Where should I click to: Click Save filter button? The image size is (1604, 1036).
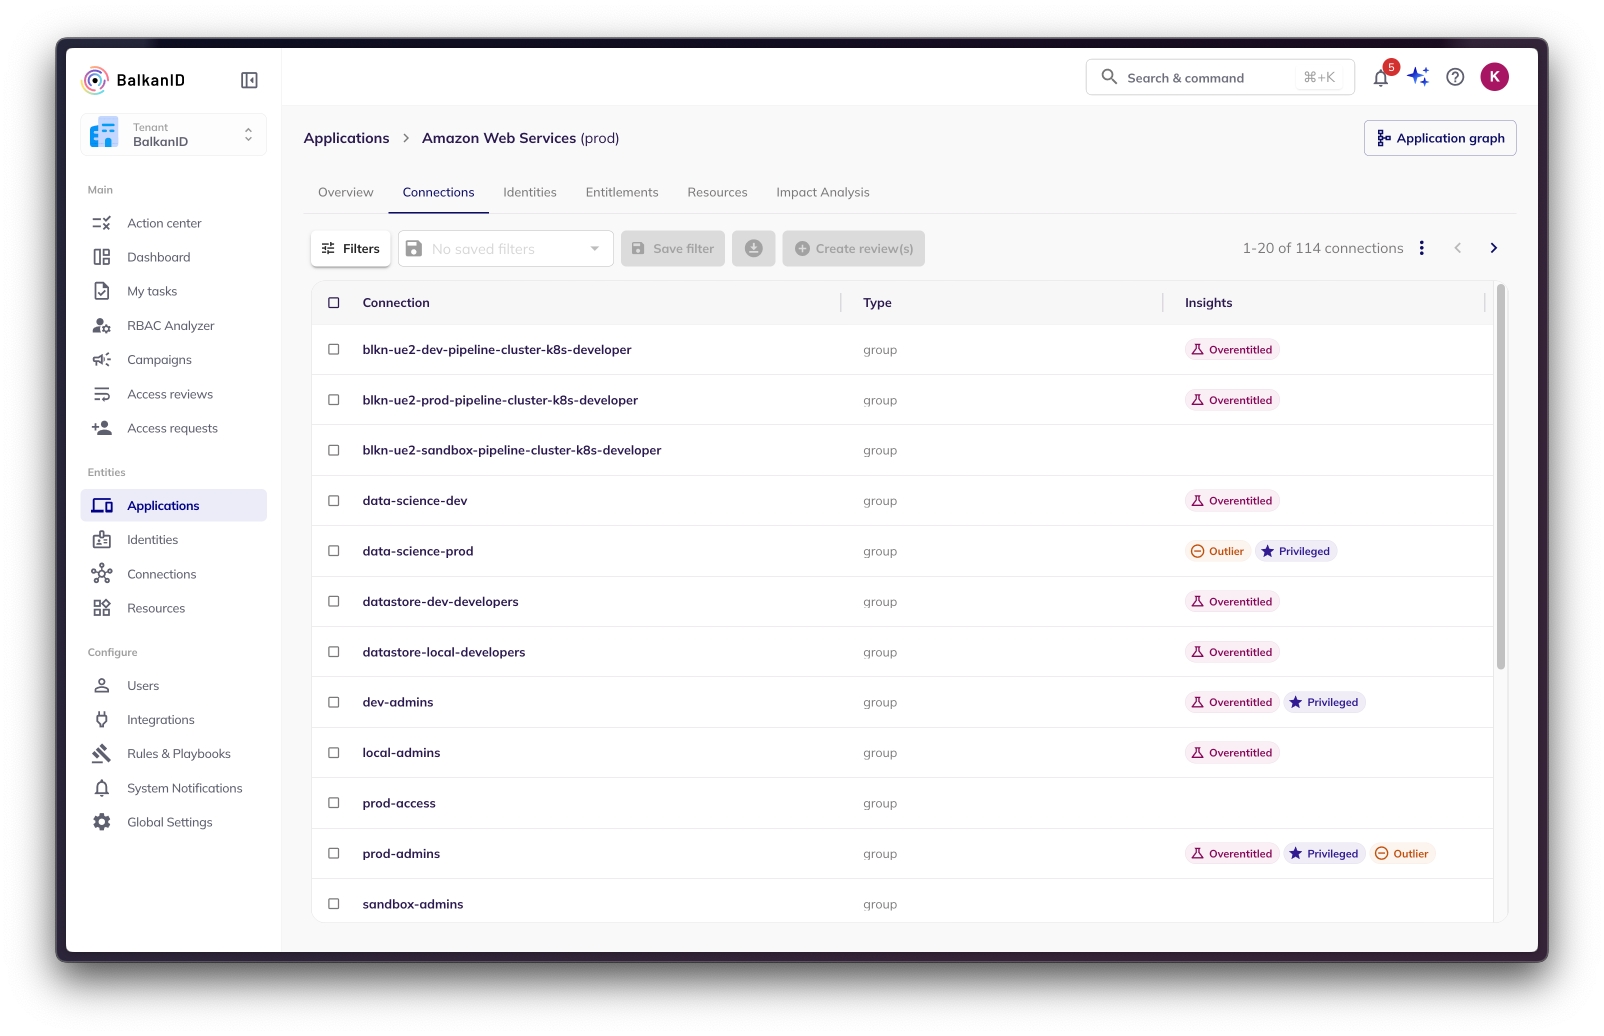tap(673, 249)
